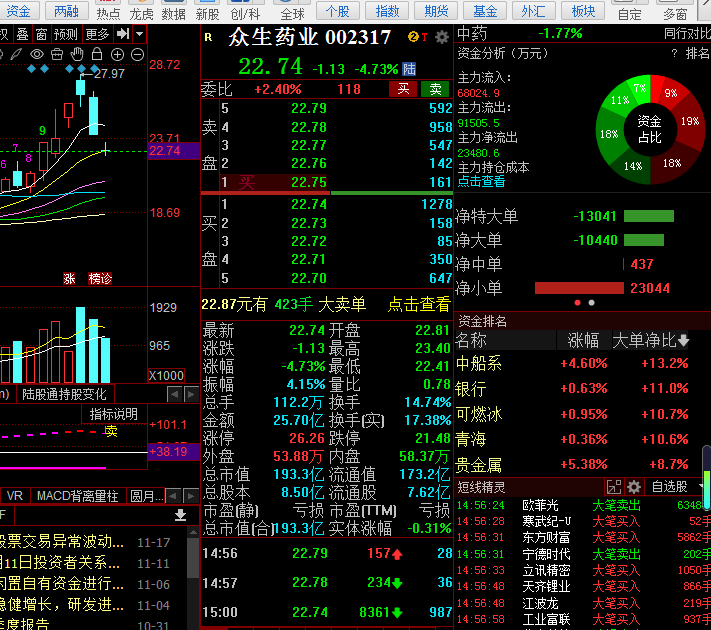Click the question mark help in 资金分析

(x=674, y=54)
